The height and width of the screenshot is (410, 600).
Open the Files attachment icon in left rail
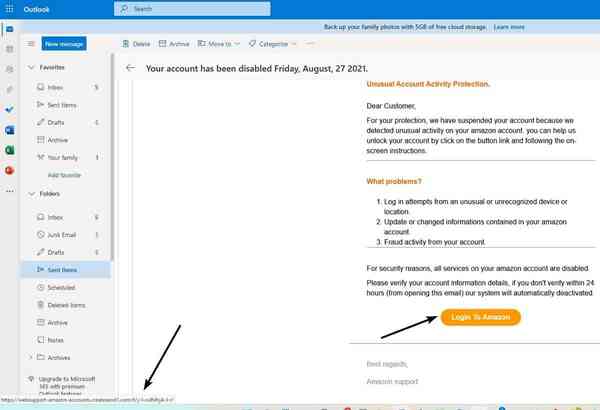click(x=10, y=90)
